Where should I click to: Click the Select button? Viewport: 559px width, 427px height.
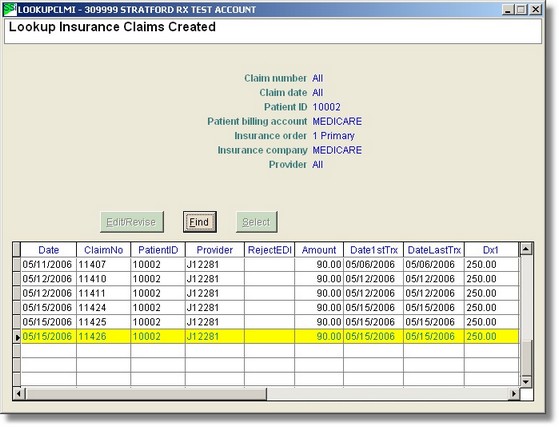[x=257, y=222]
